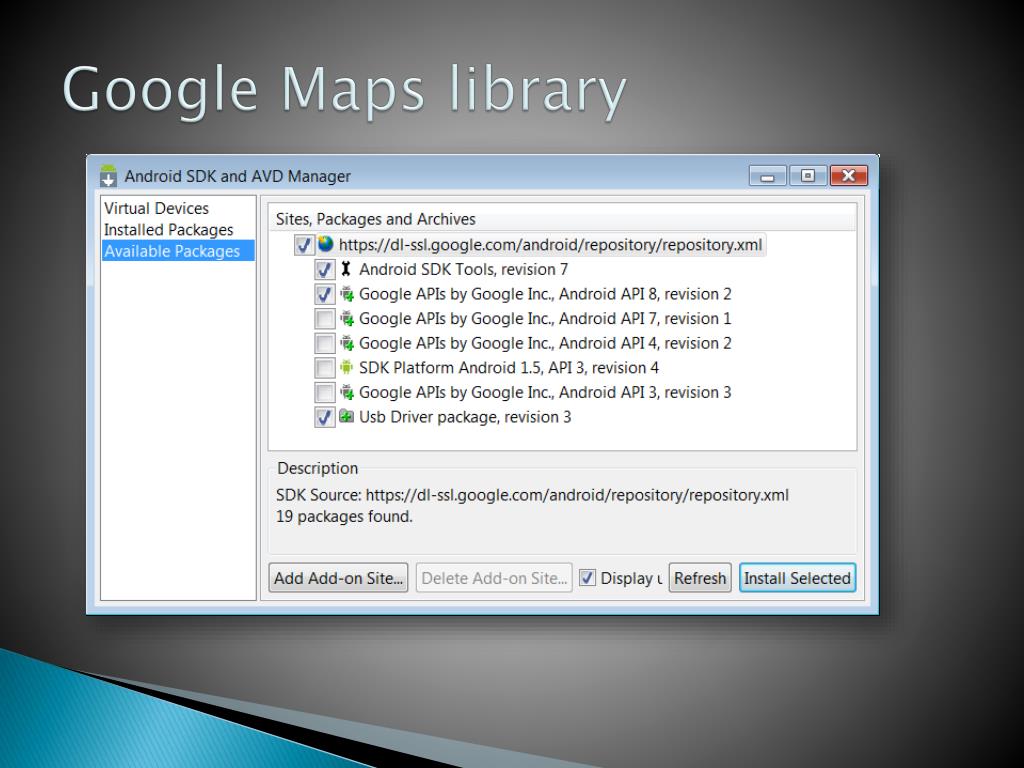Uncheck Android SDK Tools revision 7
Viewport: 1024px width, 768px height.
(325, 269)
